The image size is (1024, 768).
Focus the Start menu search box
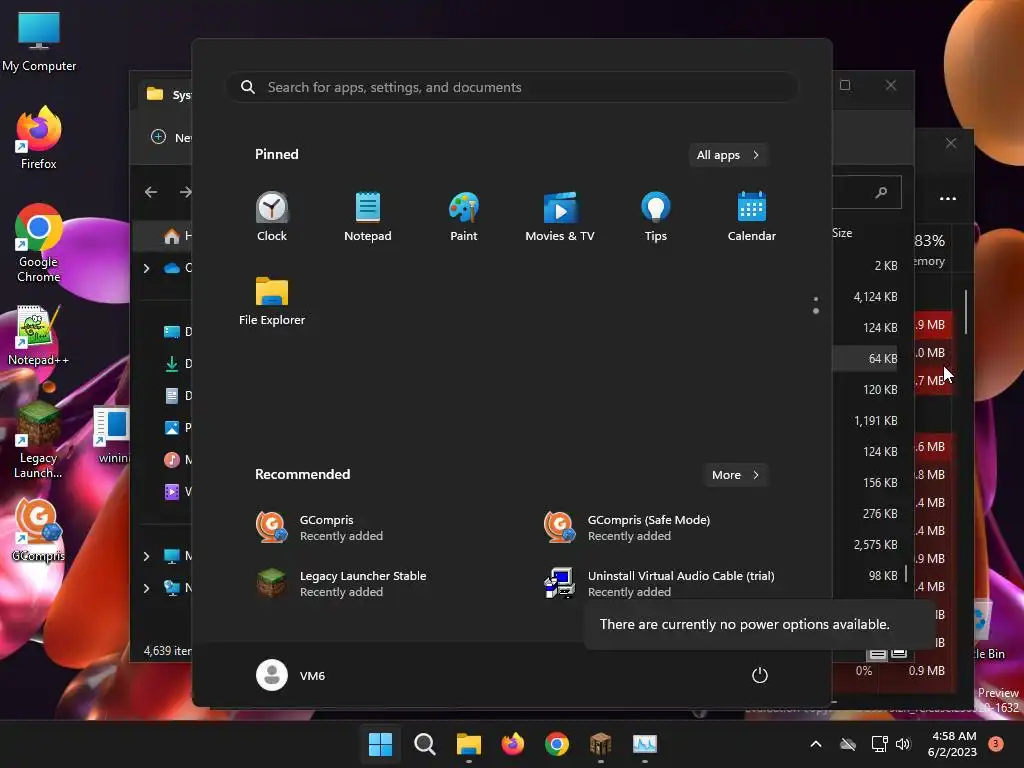512,87
